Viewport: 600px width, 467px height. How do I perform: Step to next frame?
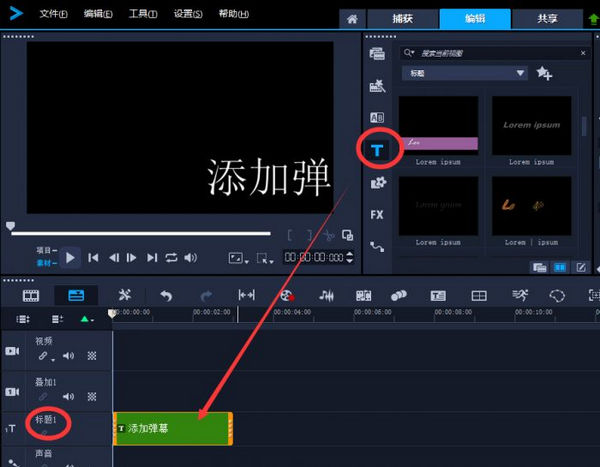click(x=131, y=258)
